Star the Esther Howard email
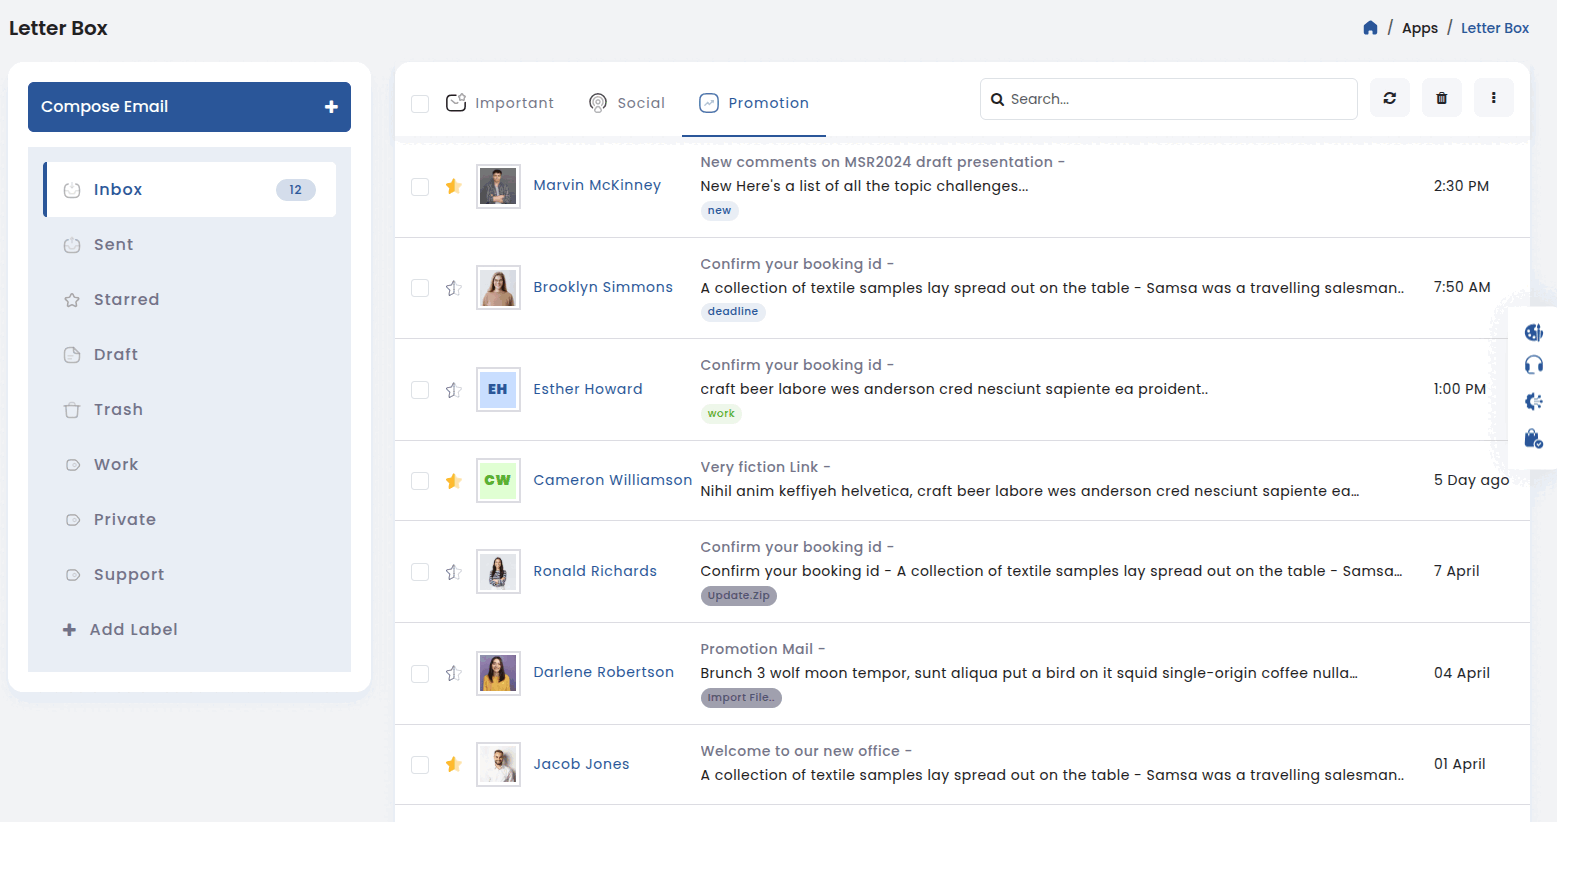The height and width of the screenshot is (893, 1583). pyautogui.click(x=453, y=390)
